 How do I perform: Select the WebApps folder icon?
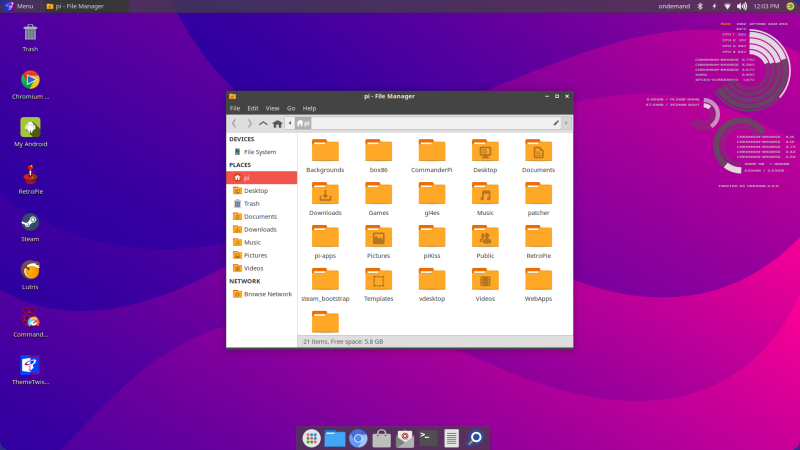[x=538, y=279]
